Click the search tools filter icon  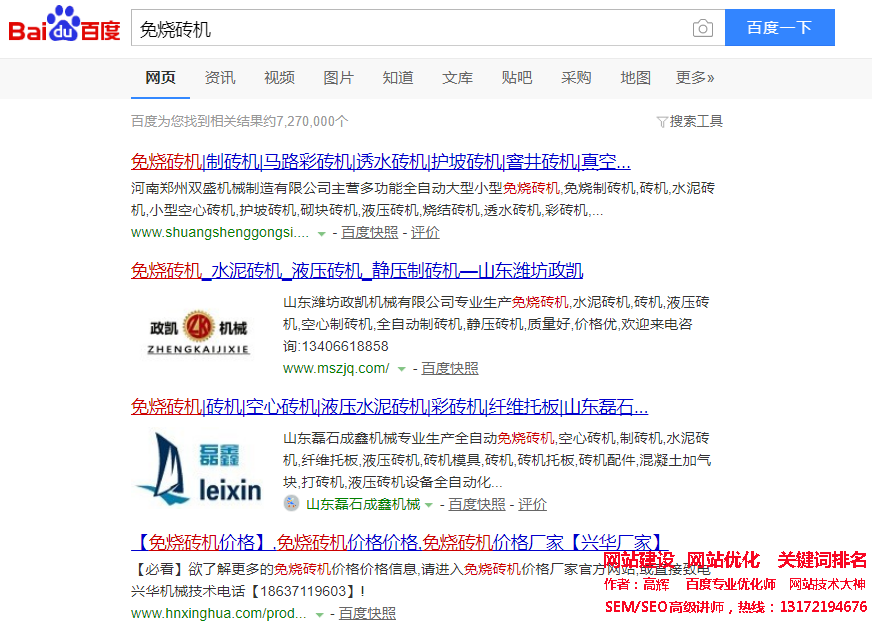coord(661,122)
